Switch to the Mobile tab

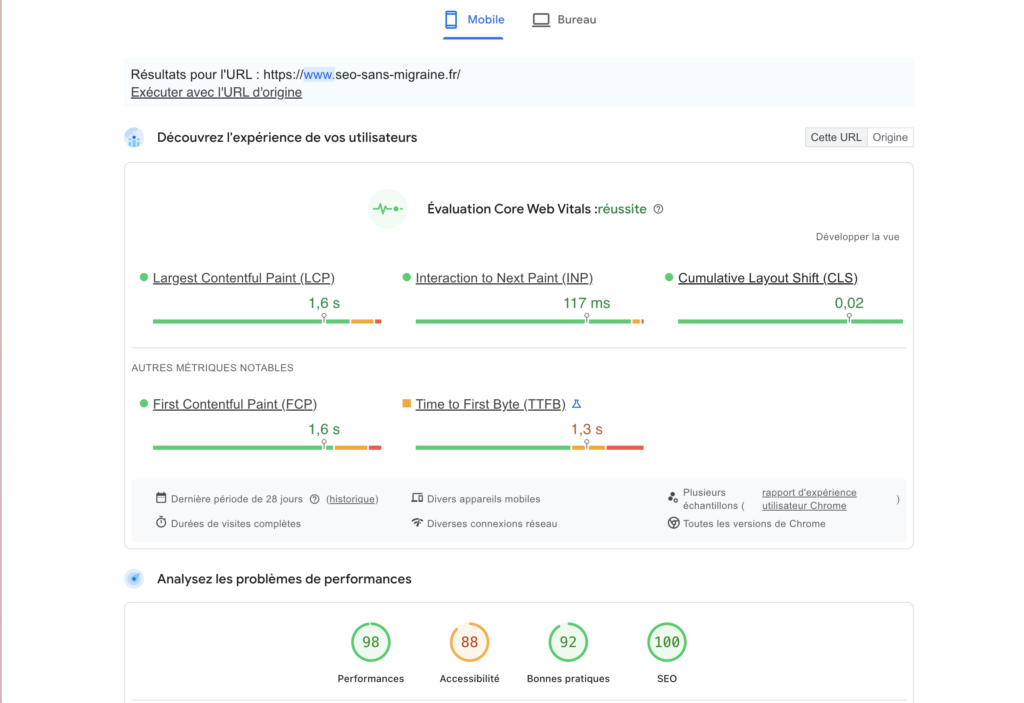(x=473, y=20)
